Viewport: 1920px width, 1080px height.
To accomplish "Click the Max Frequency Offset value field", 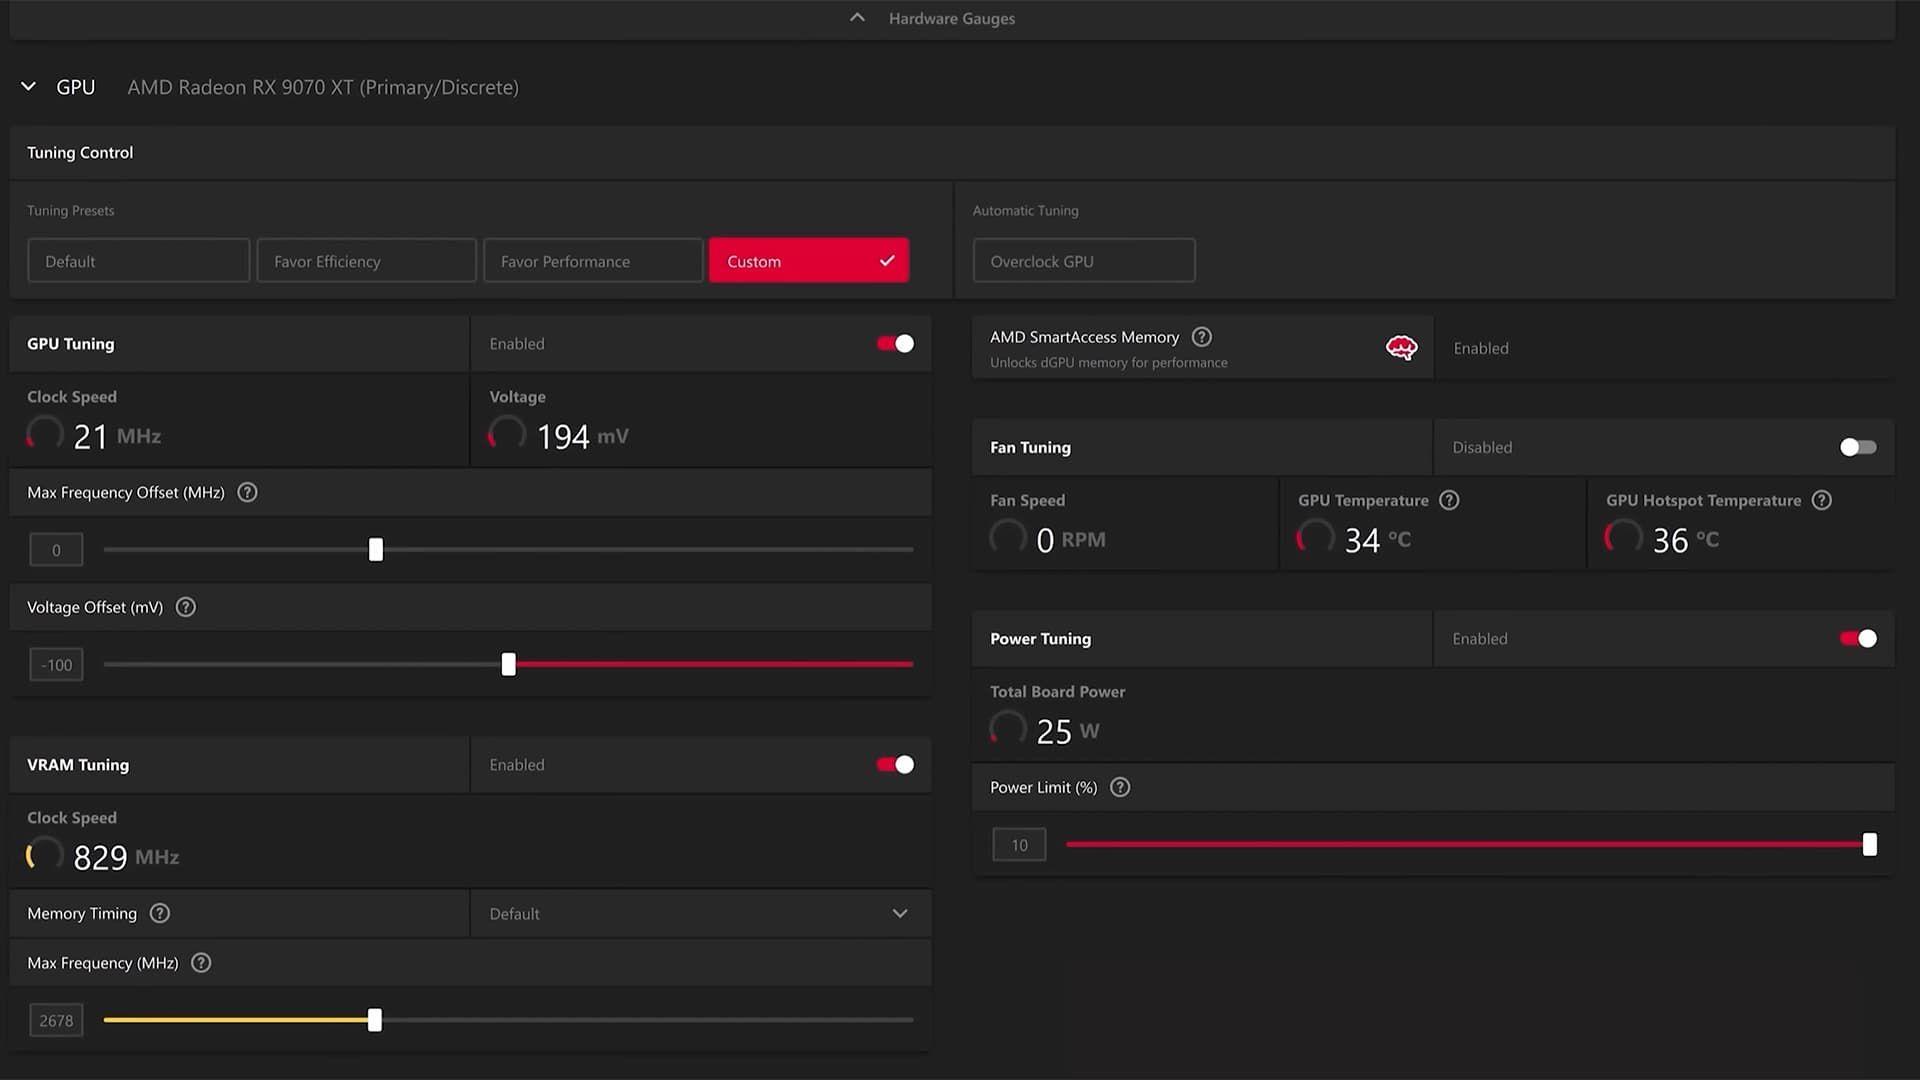I will pos(56,550).
